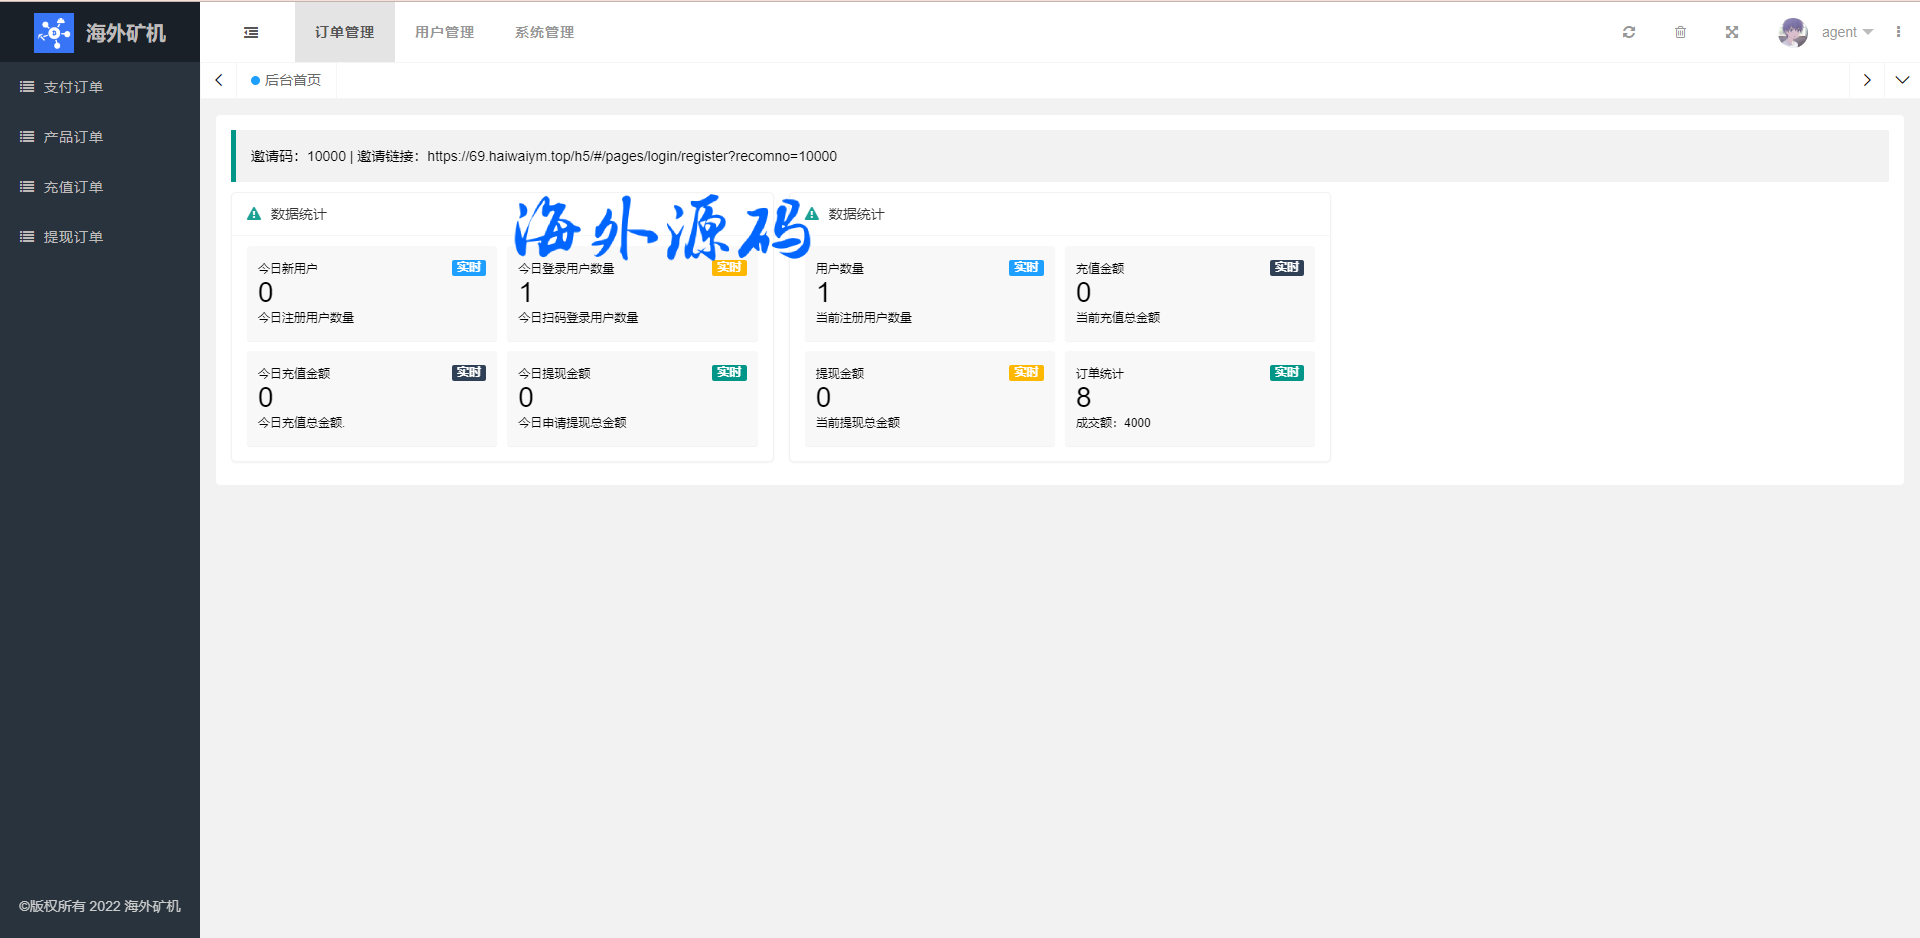1920x938 pixels.
Task: Click the sidebar collapse hamburger icon
Action: (x=251, y=32)
